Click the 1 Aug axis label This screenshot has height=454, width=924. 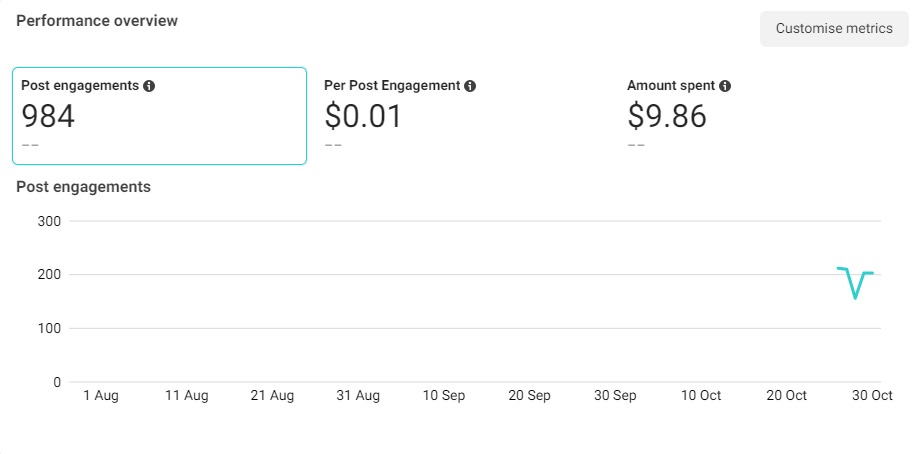[101, 396]
